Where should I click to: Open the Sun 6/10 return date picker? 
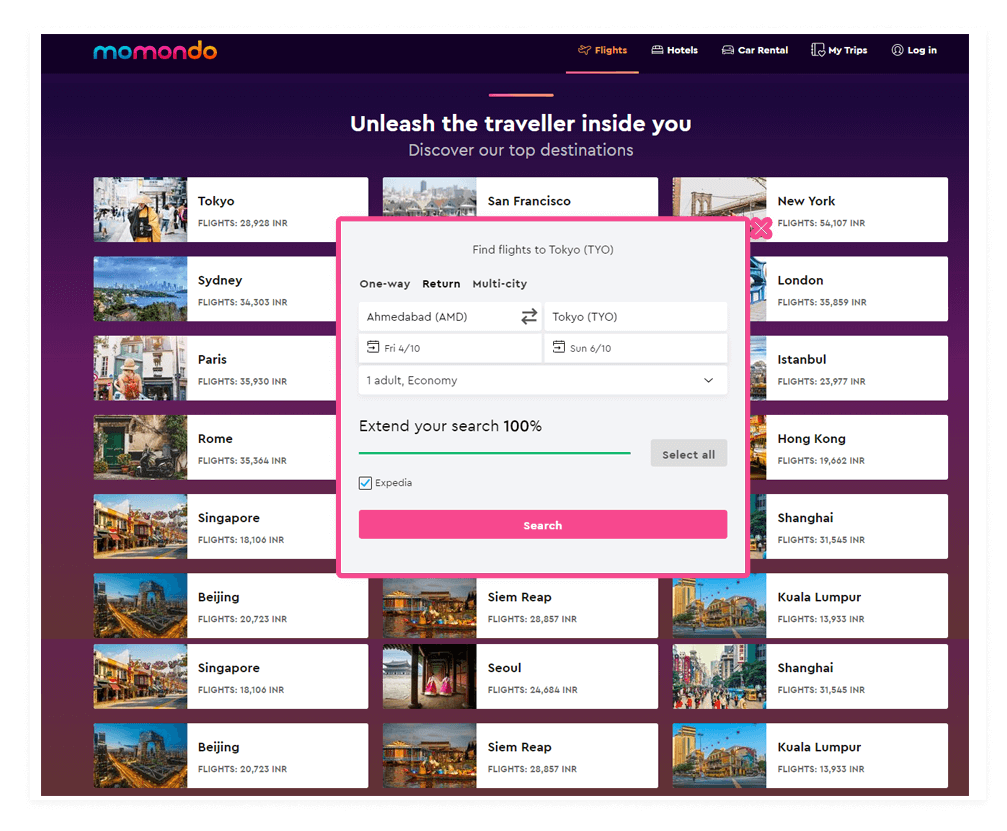(636, 348)
